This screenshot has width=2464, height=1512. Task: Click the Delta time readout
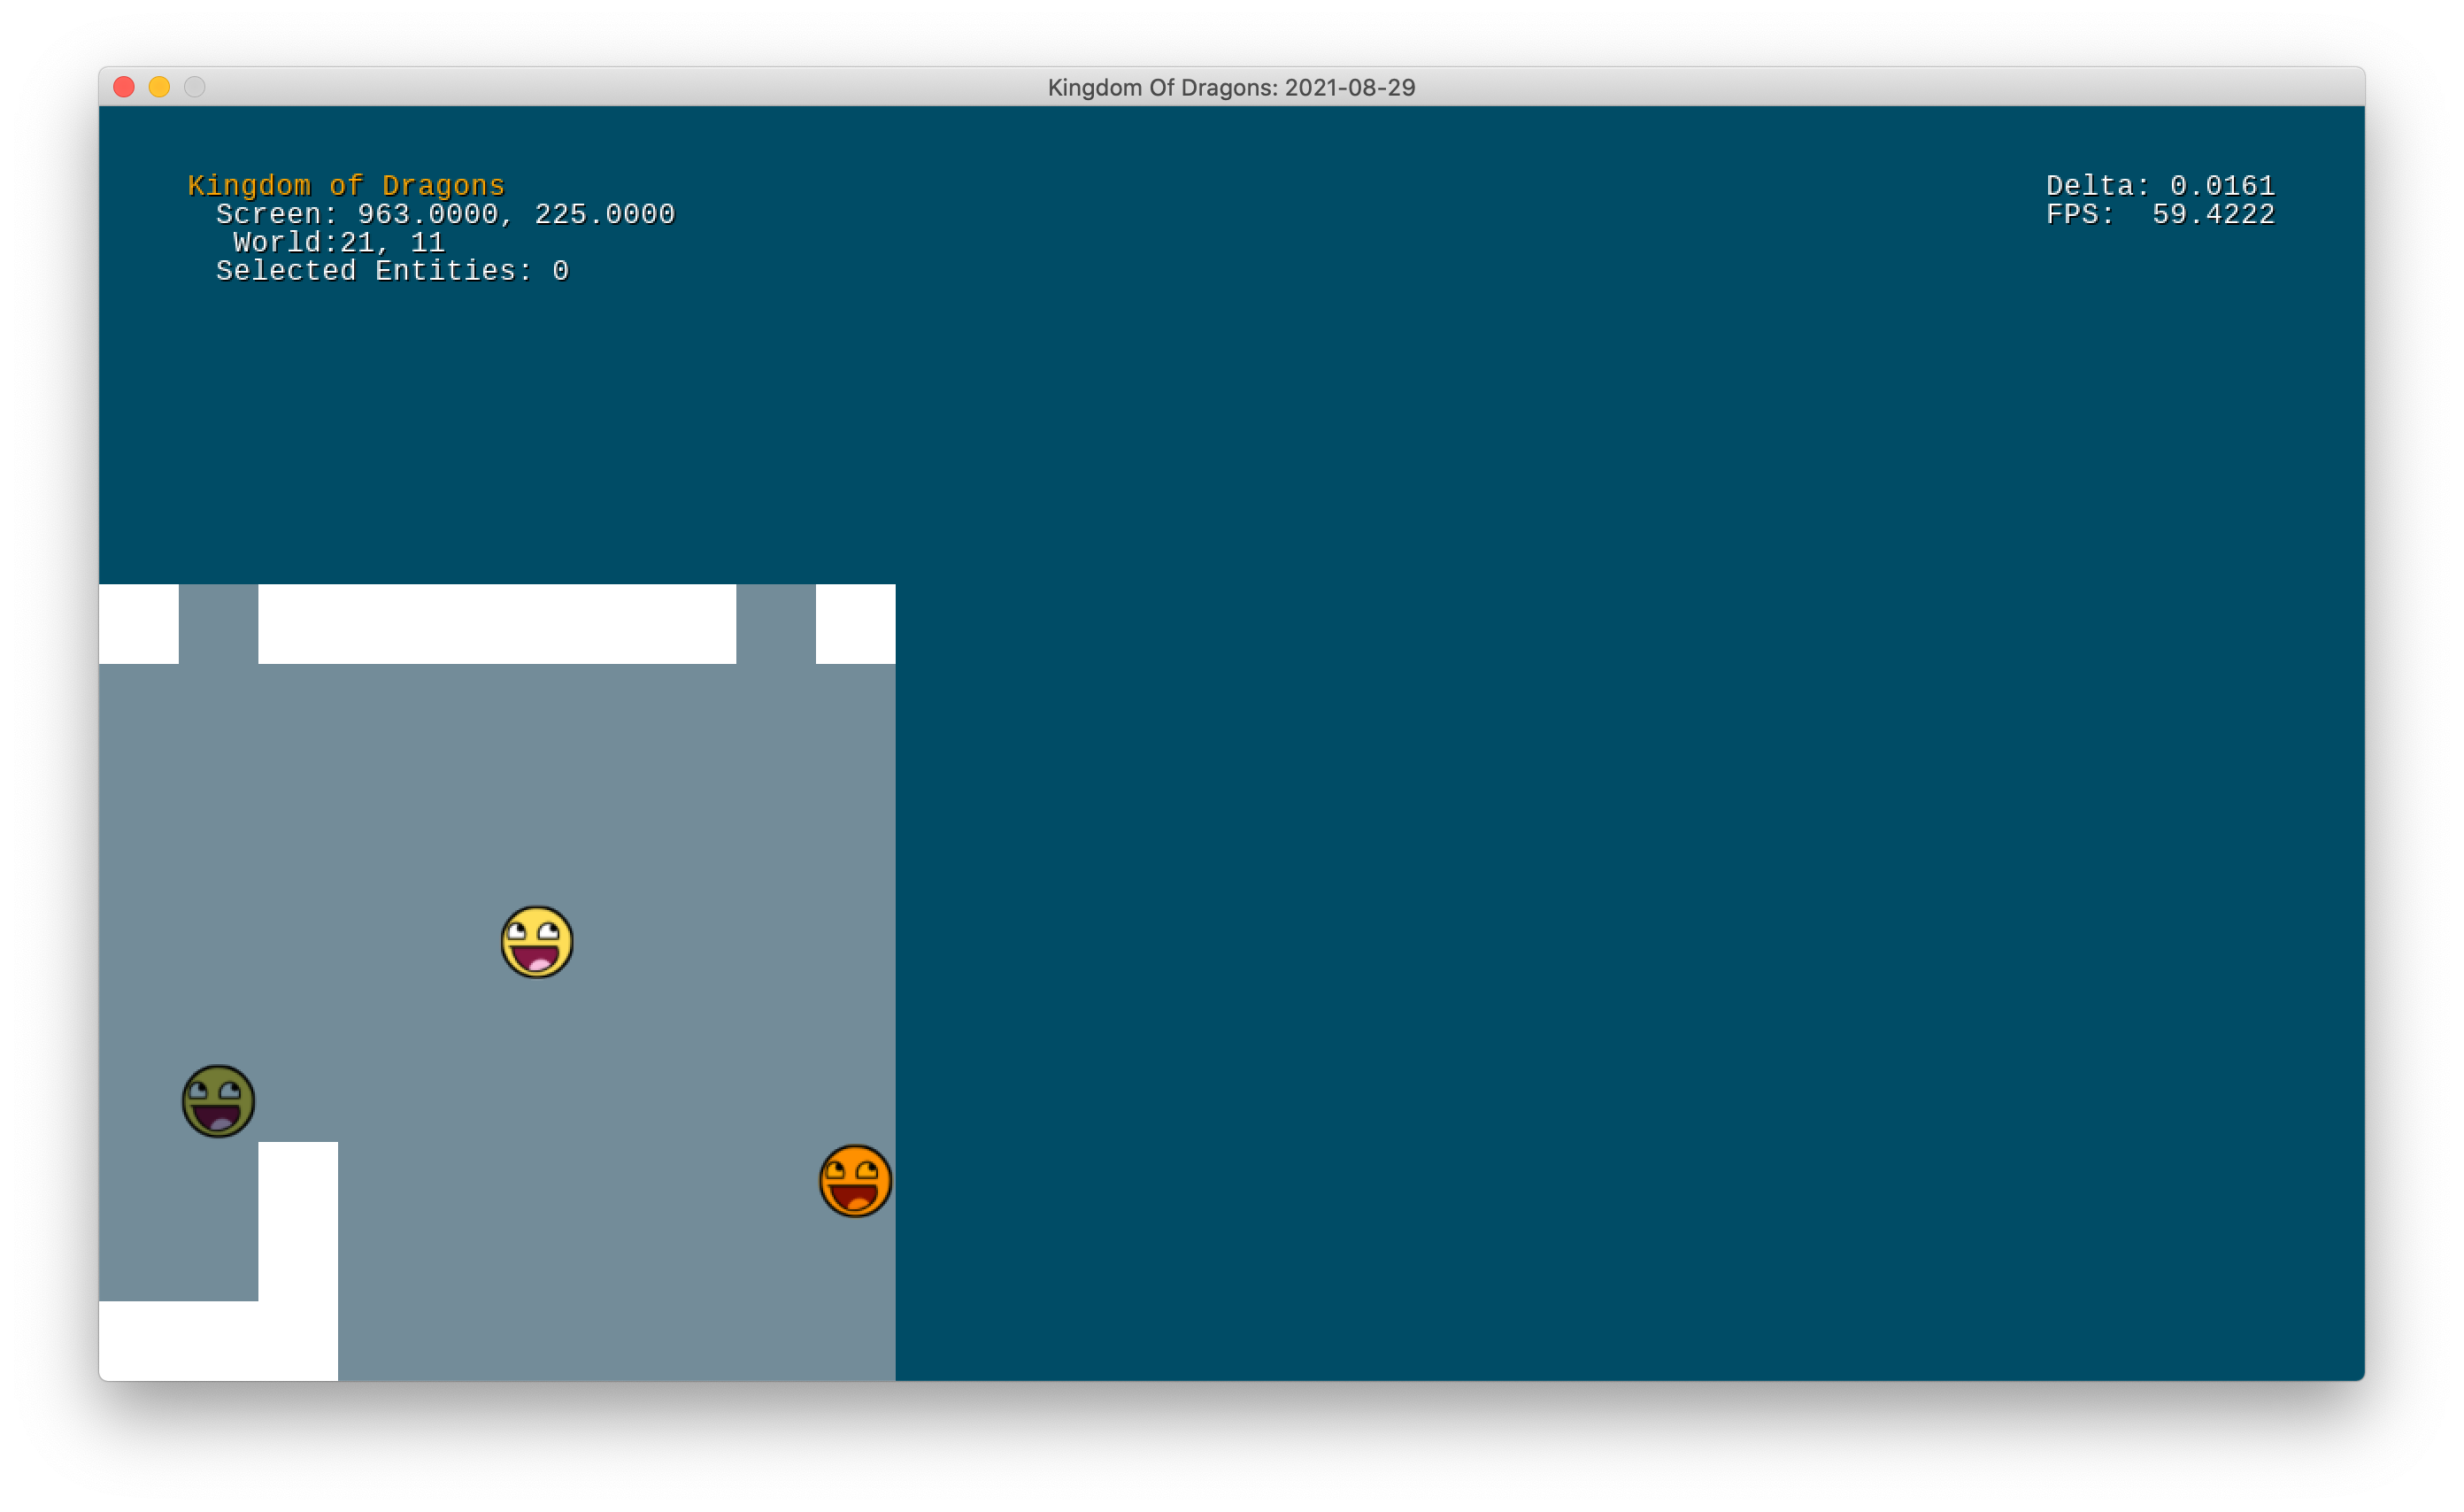(2160, 185)
